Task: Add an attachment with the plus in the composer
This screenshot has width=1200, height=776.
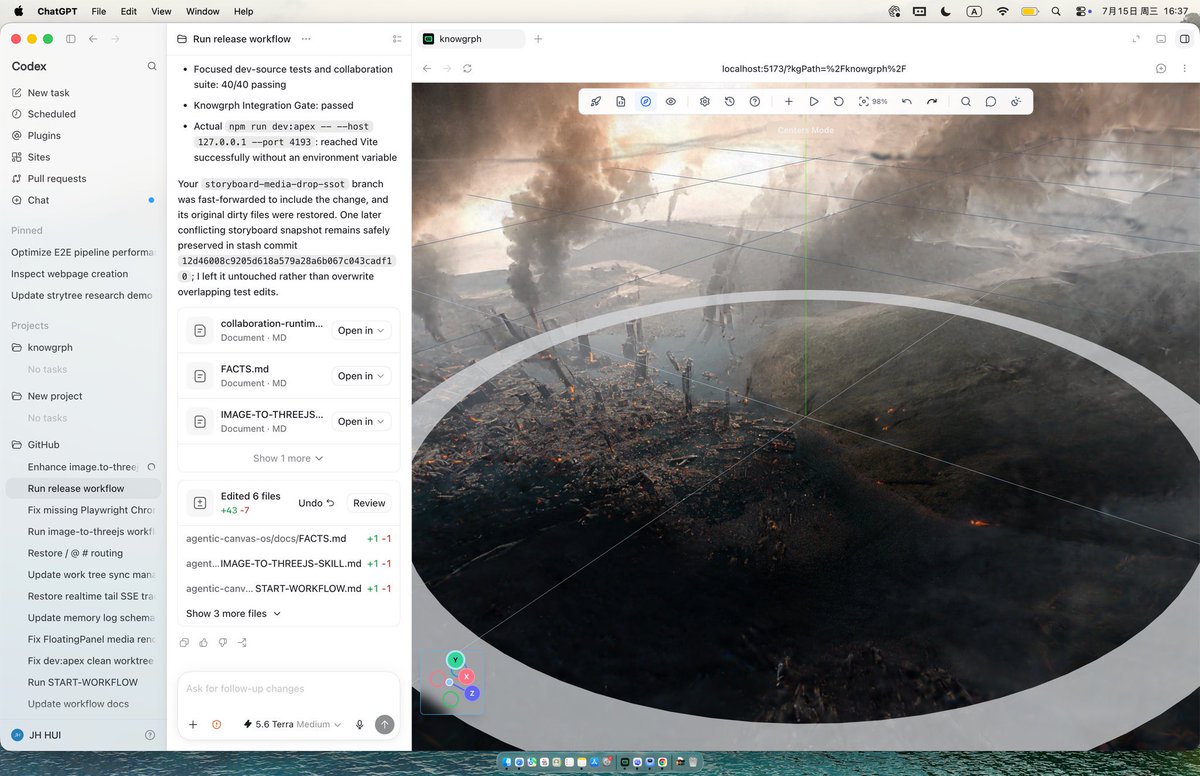Action: coord(193,724)
